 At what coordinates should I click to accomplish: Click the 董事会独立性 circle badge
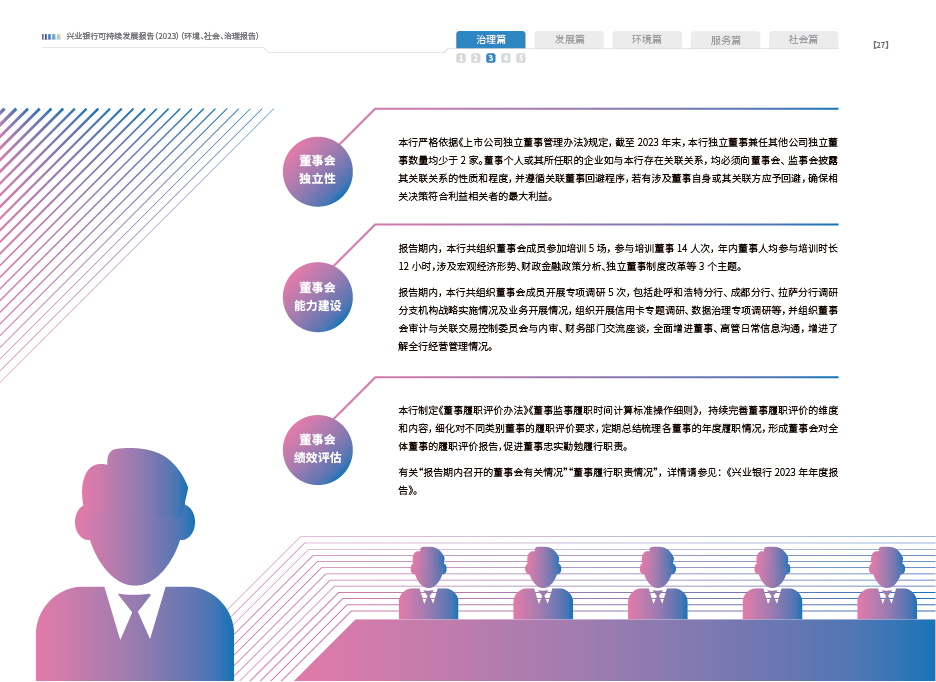point(317,169)
